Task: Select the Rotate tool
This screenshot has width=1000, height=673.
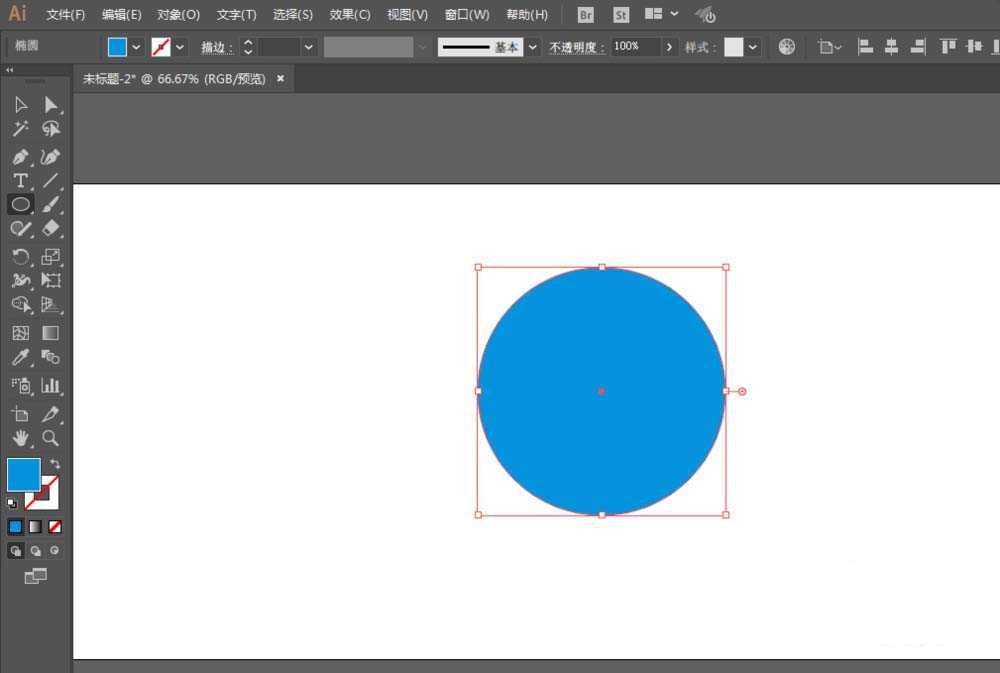Action: [20, 257]
